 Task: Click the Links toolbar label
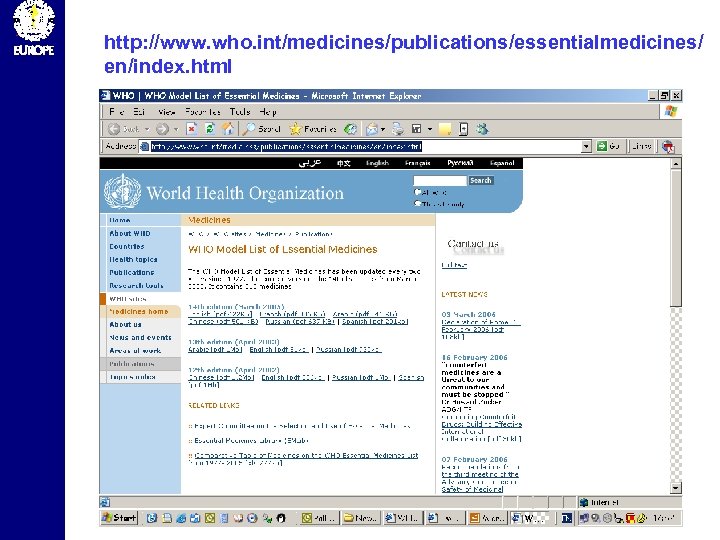coord(641,146)
